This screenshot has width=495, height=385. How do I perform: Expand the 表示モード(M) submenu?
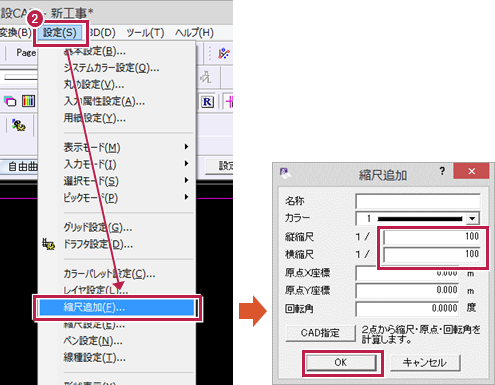point(186,147)
